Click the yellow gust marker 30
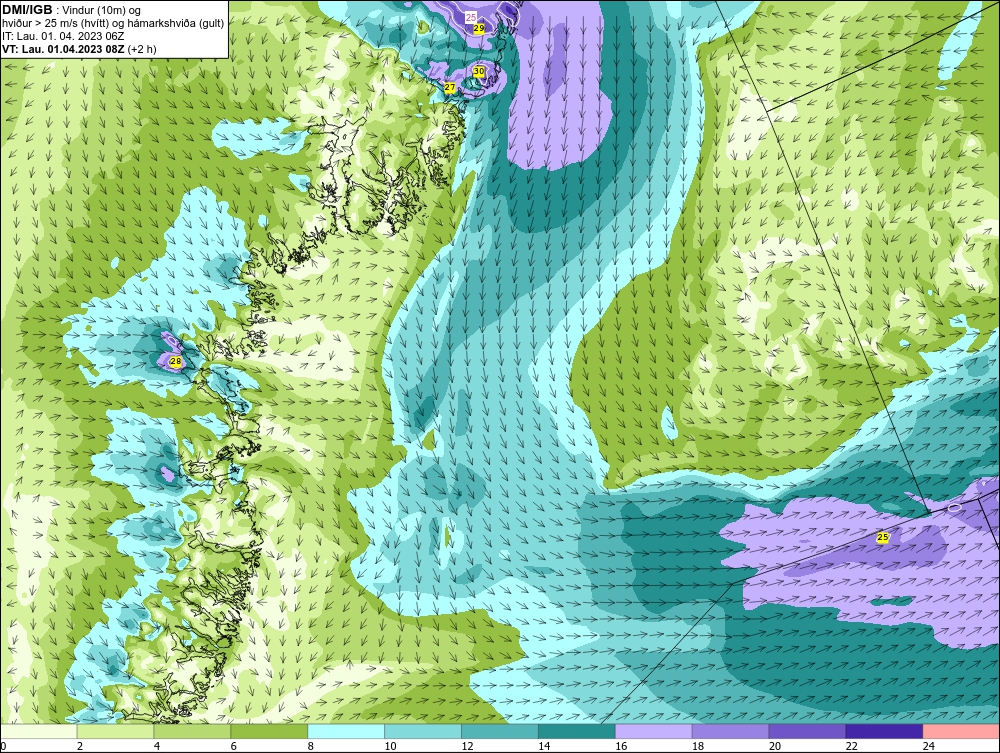Screen dimensions: 1000x753 479,71
